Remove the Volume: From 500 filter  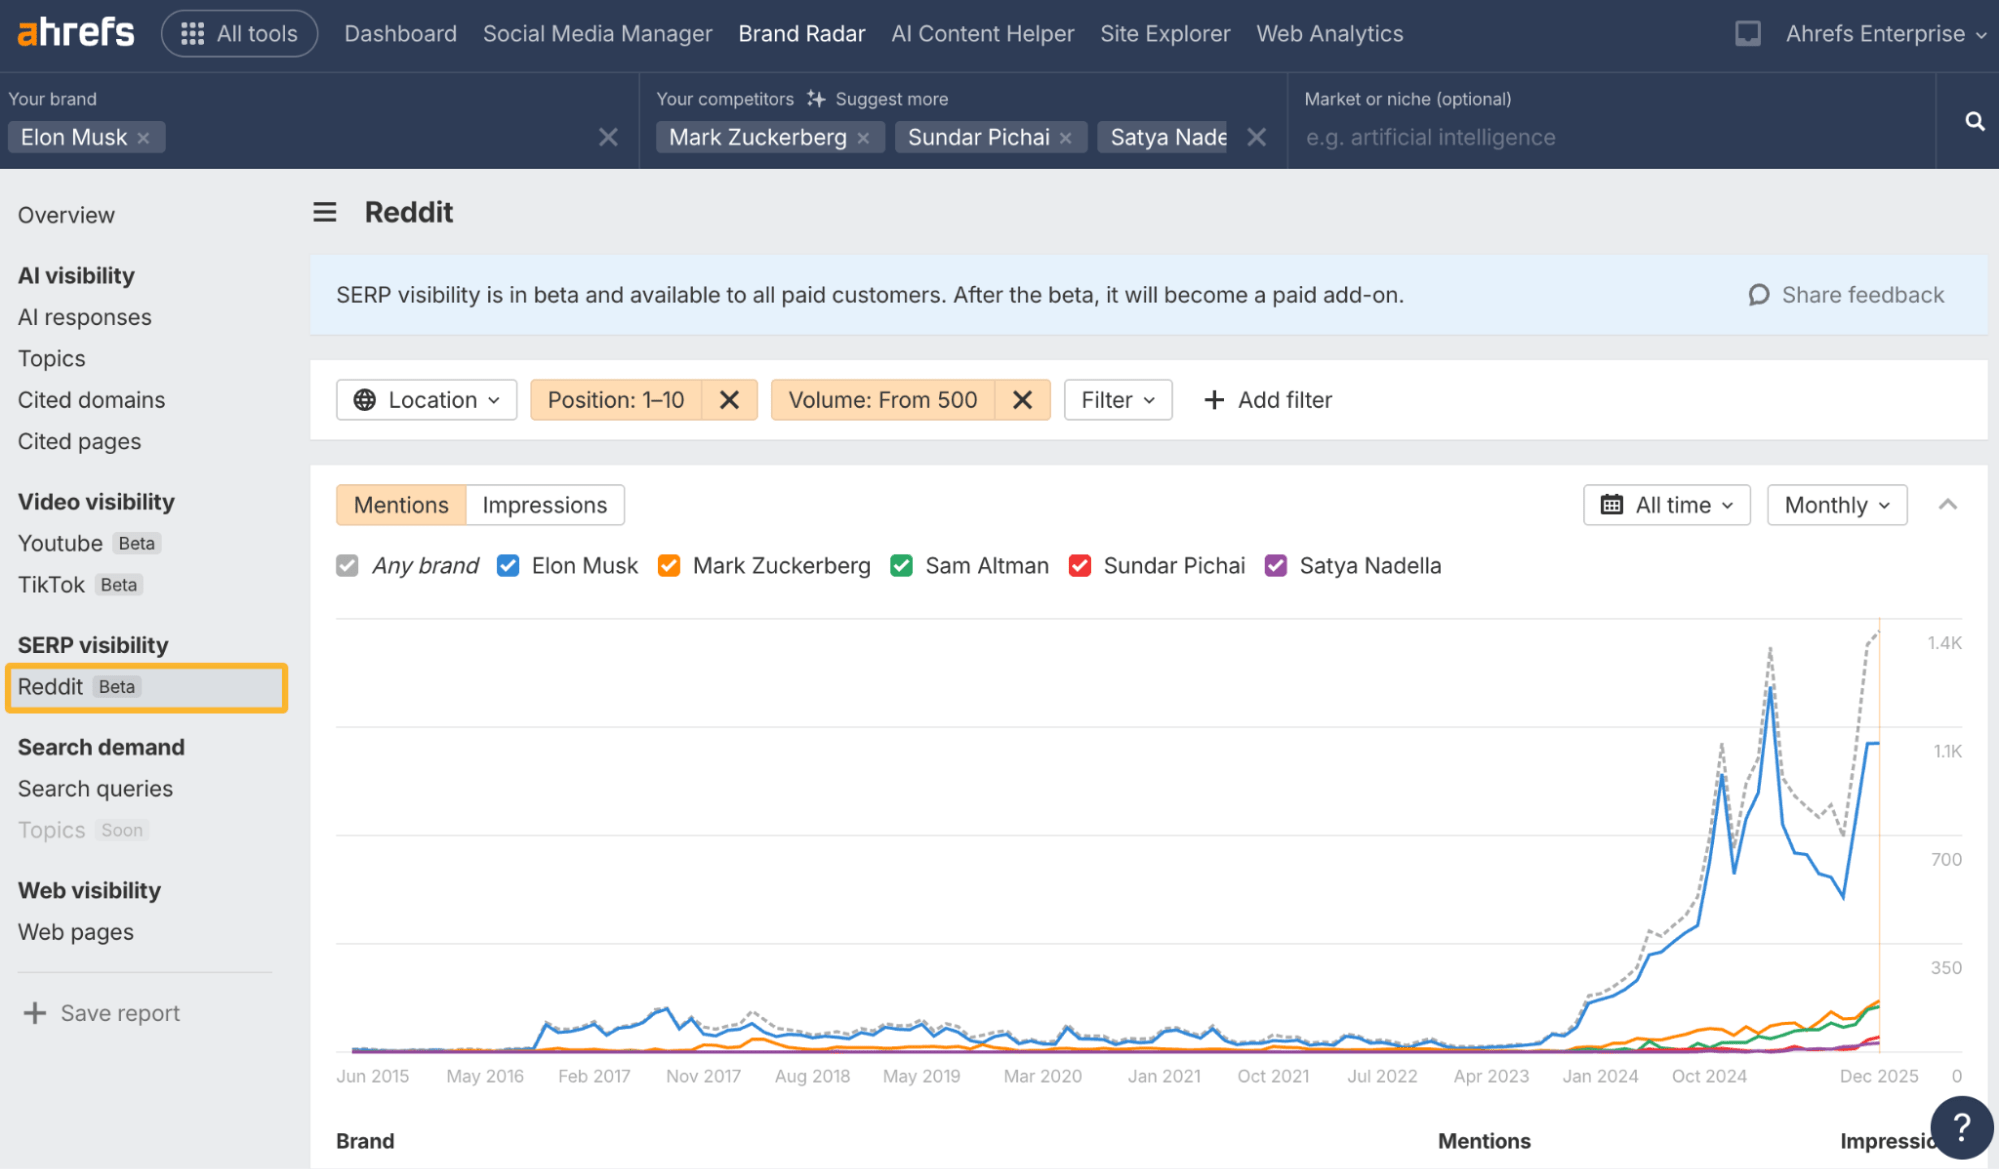click(x=1022, y=400)
